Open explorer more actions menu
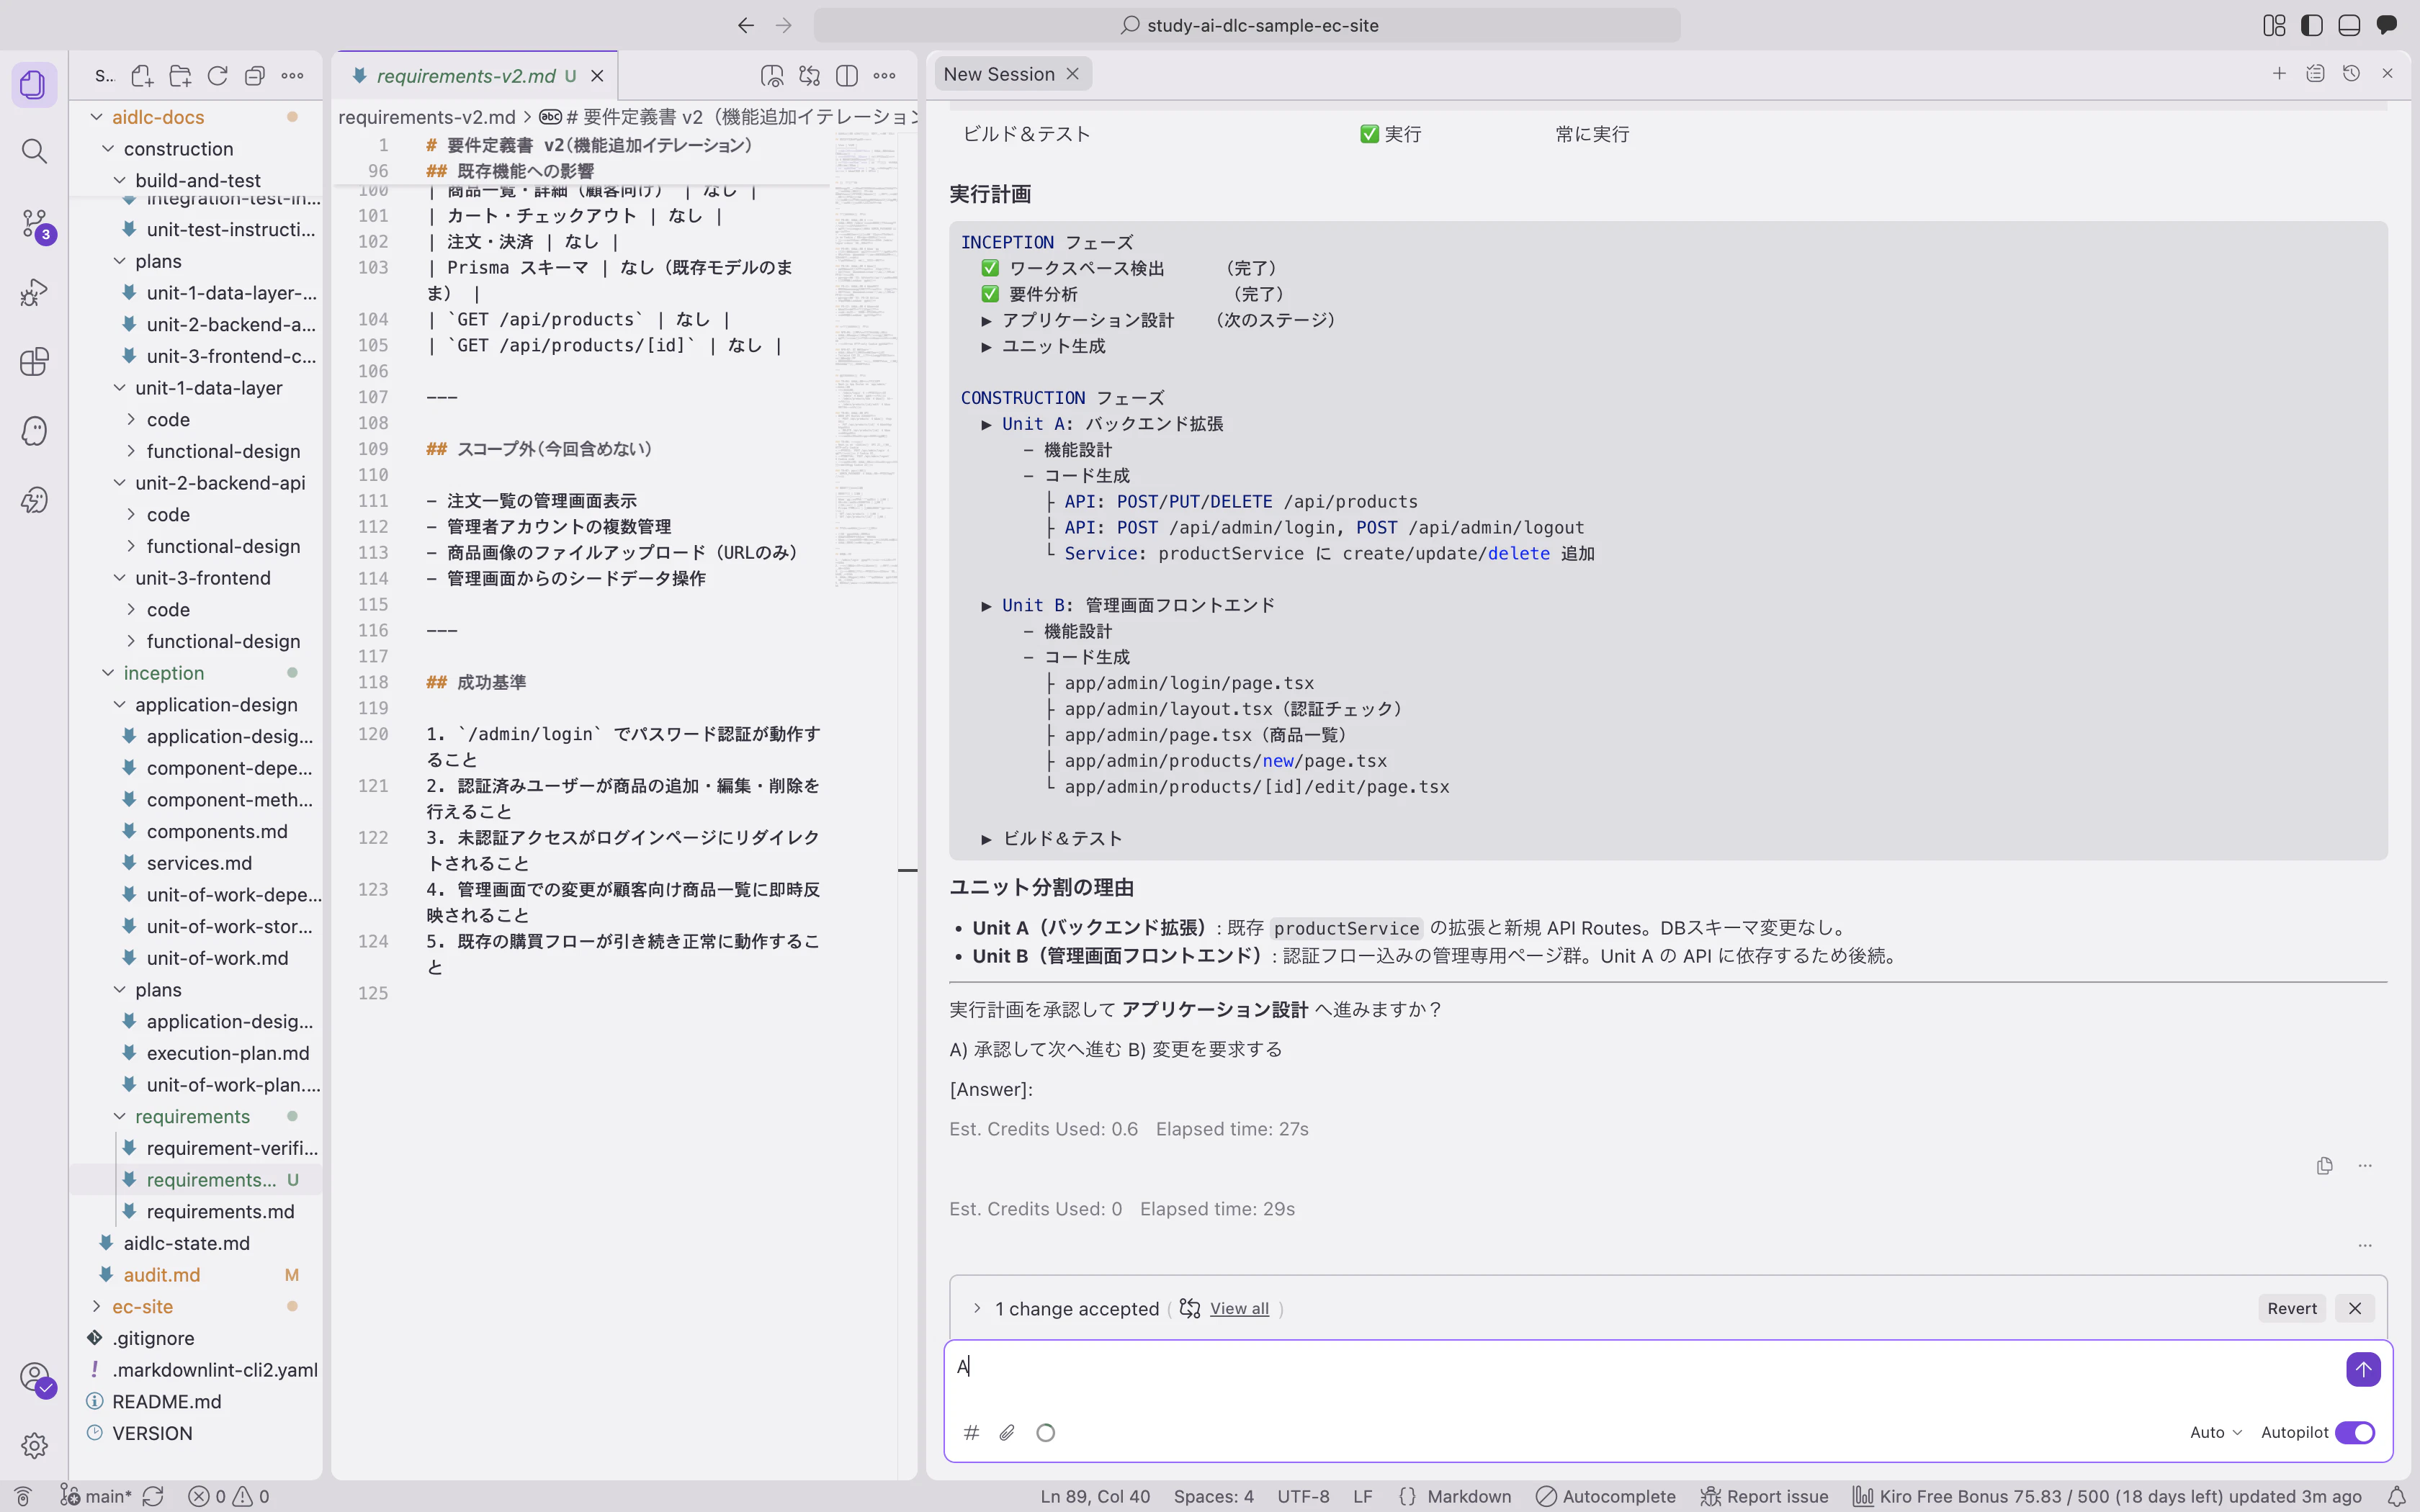Viewport: 2420px width, 1512px height. [x=292, y=75]
